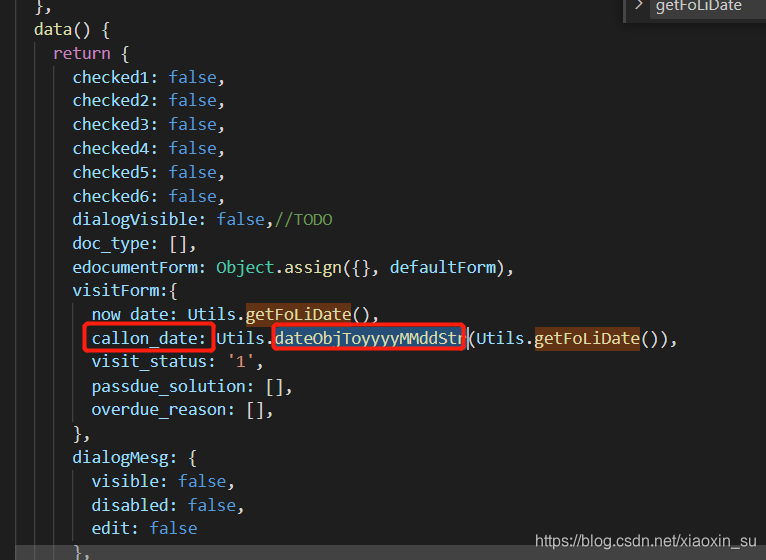This screenshot has height=560, width=766.
Task: Click the 'return' keyword
Action: coord(82,53)
